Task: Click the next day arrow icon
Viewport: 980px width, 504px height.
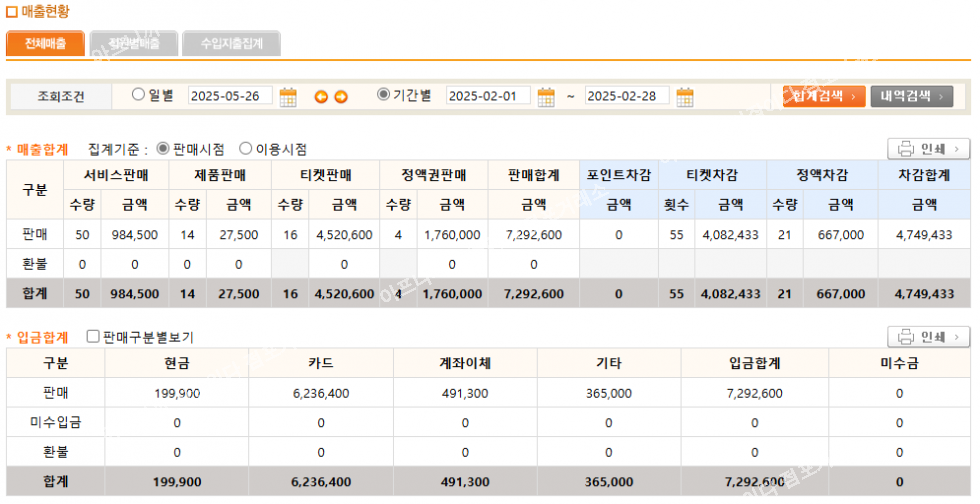Action: 341,97
